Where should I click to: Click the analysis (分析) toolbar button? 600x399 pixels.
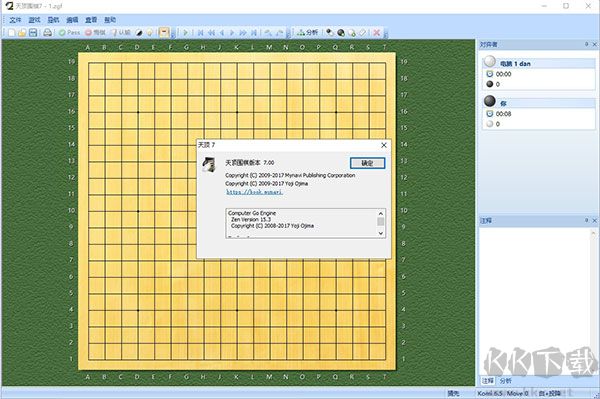point(308,33)
